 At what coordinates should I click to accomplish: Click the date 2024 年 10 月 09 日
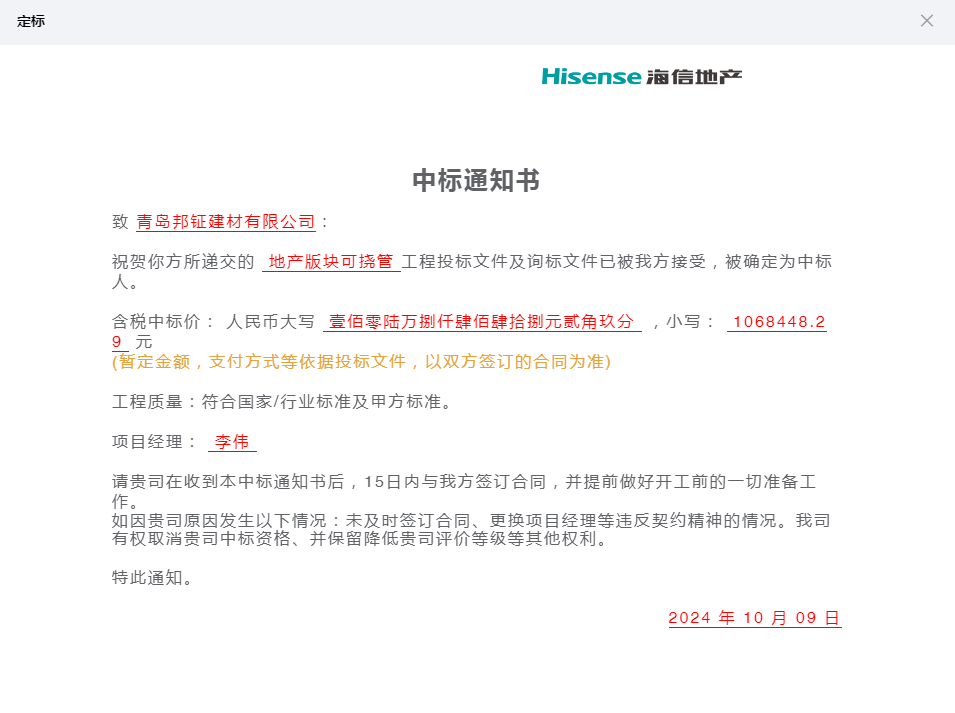click(754, 617)
